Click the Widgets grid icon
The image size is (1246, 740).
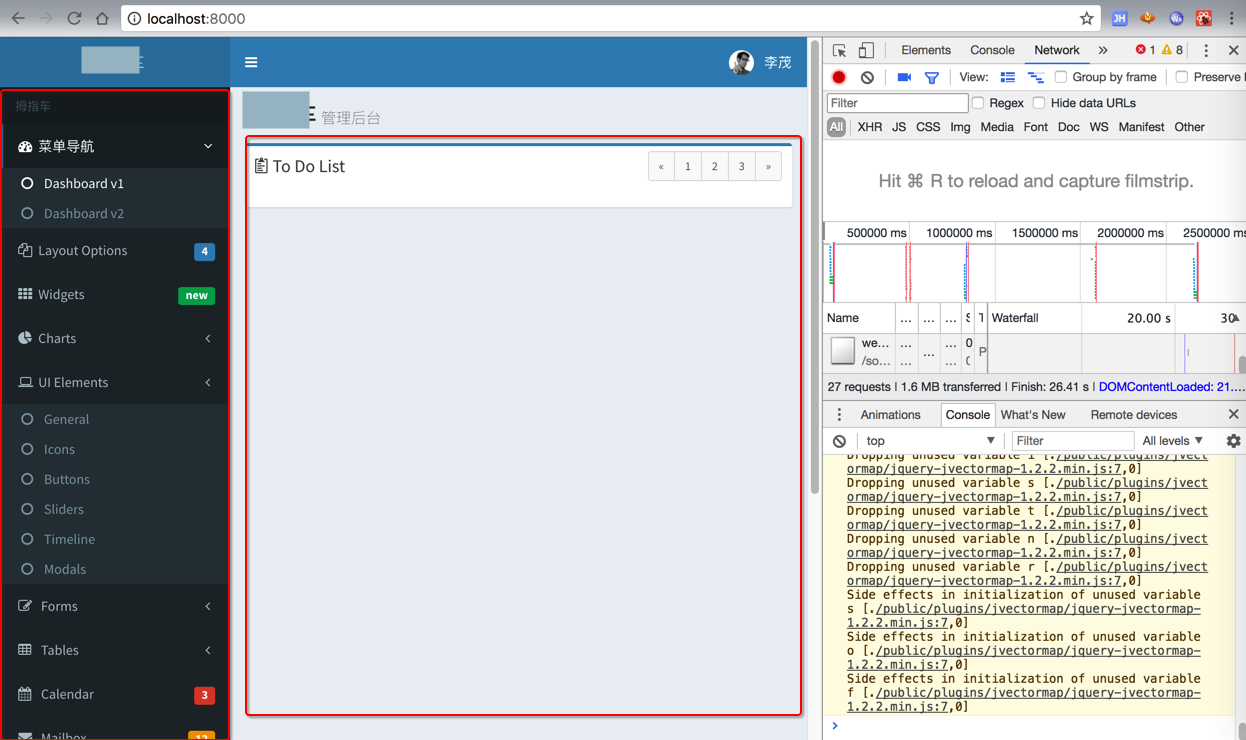[x=25, y=294]
